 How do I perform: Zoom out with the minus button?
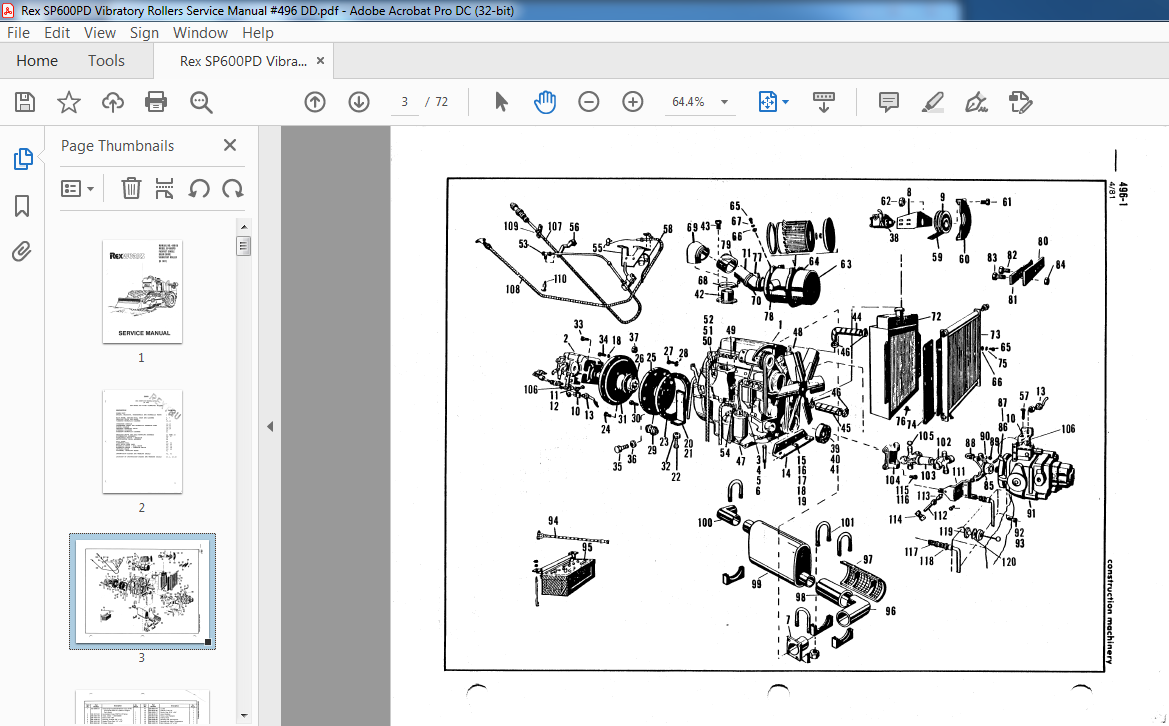click(588, 102)
